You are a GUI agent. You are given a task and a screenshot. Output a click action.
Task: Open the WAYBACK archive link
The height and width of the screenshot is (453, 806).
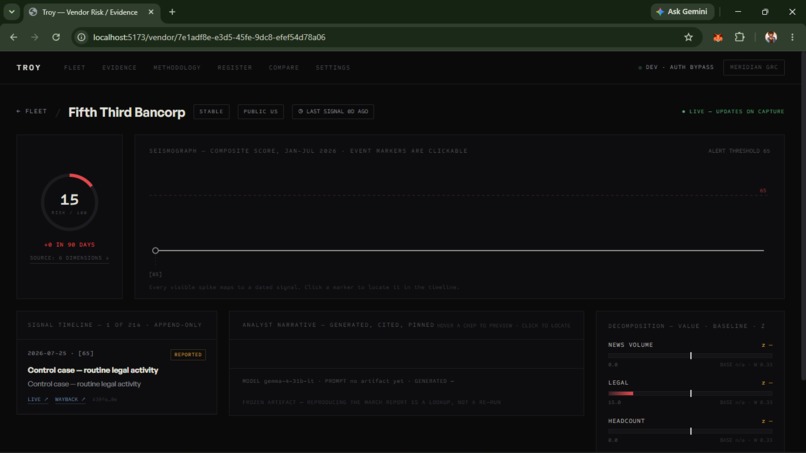(x=70, y=400)
